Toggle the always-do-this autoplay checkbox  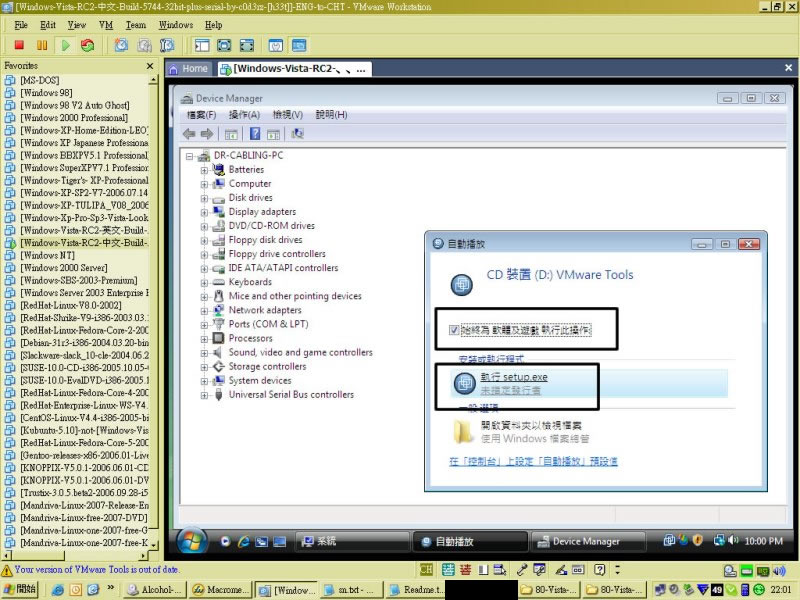tap(454, 330)
